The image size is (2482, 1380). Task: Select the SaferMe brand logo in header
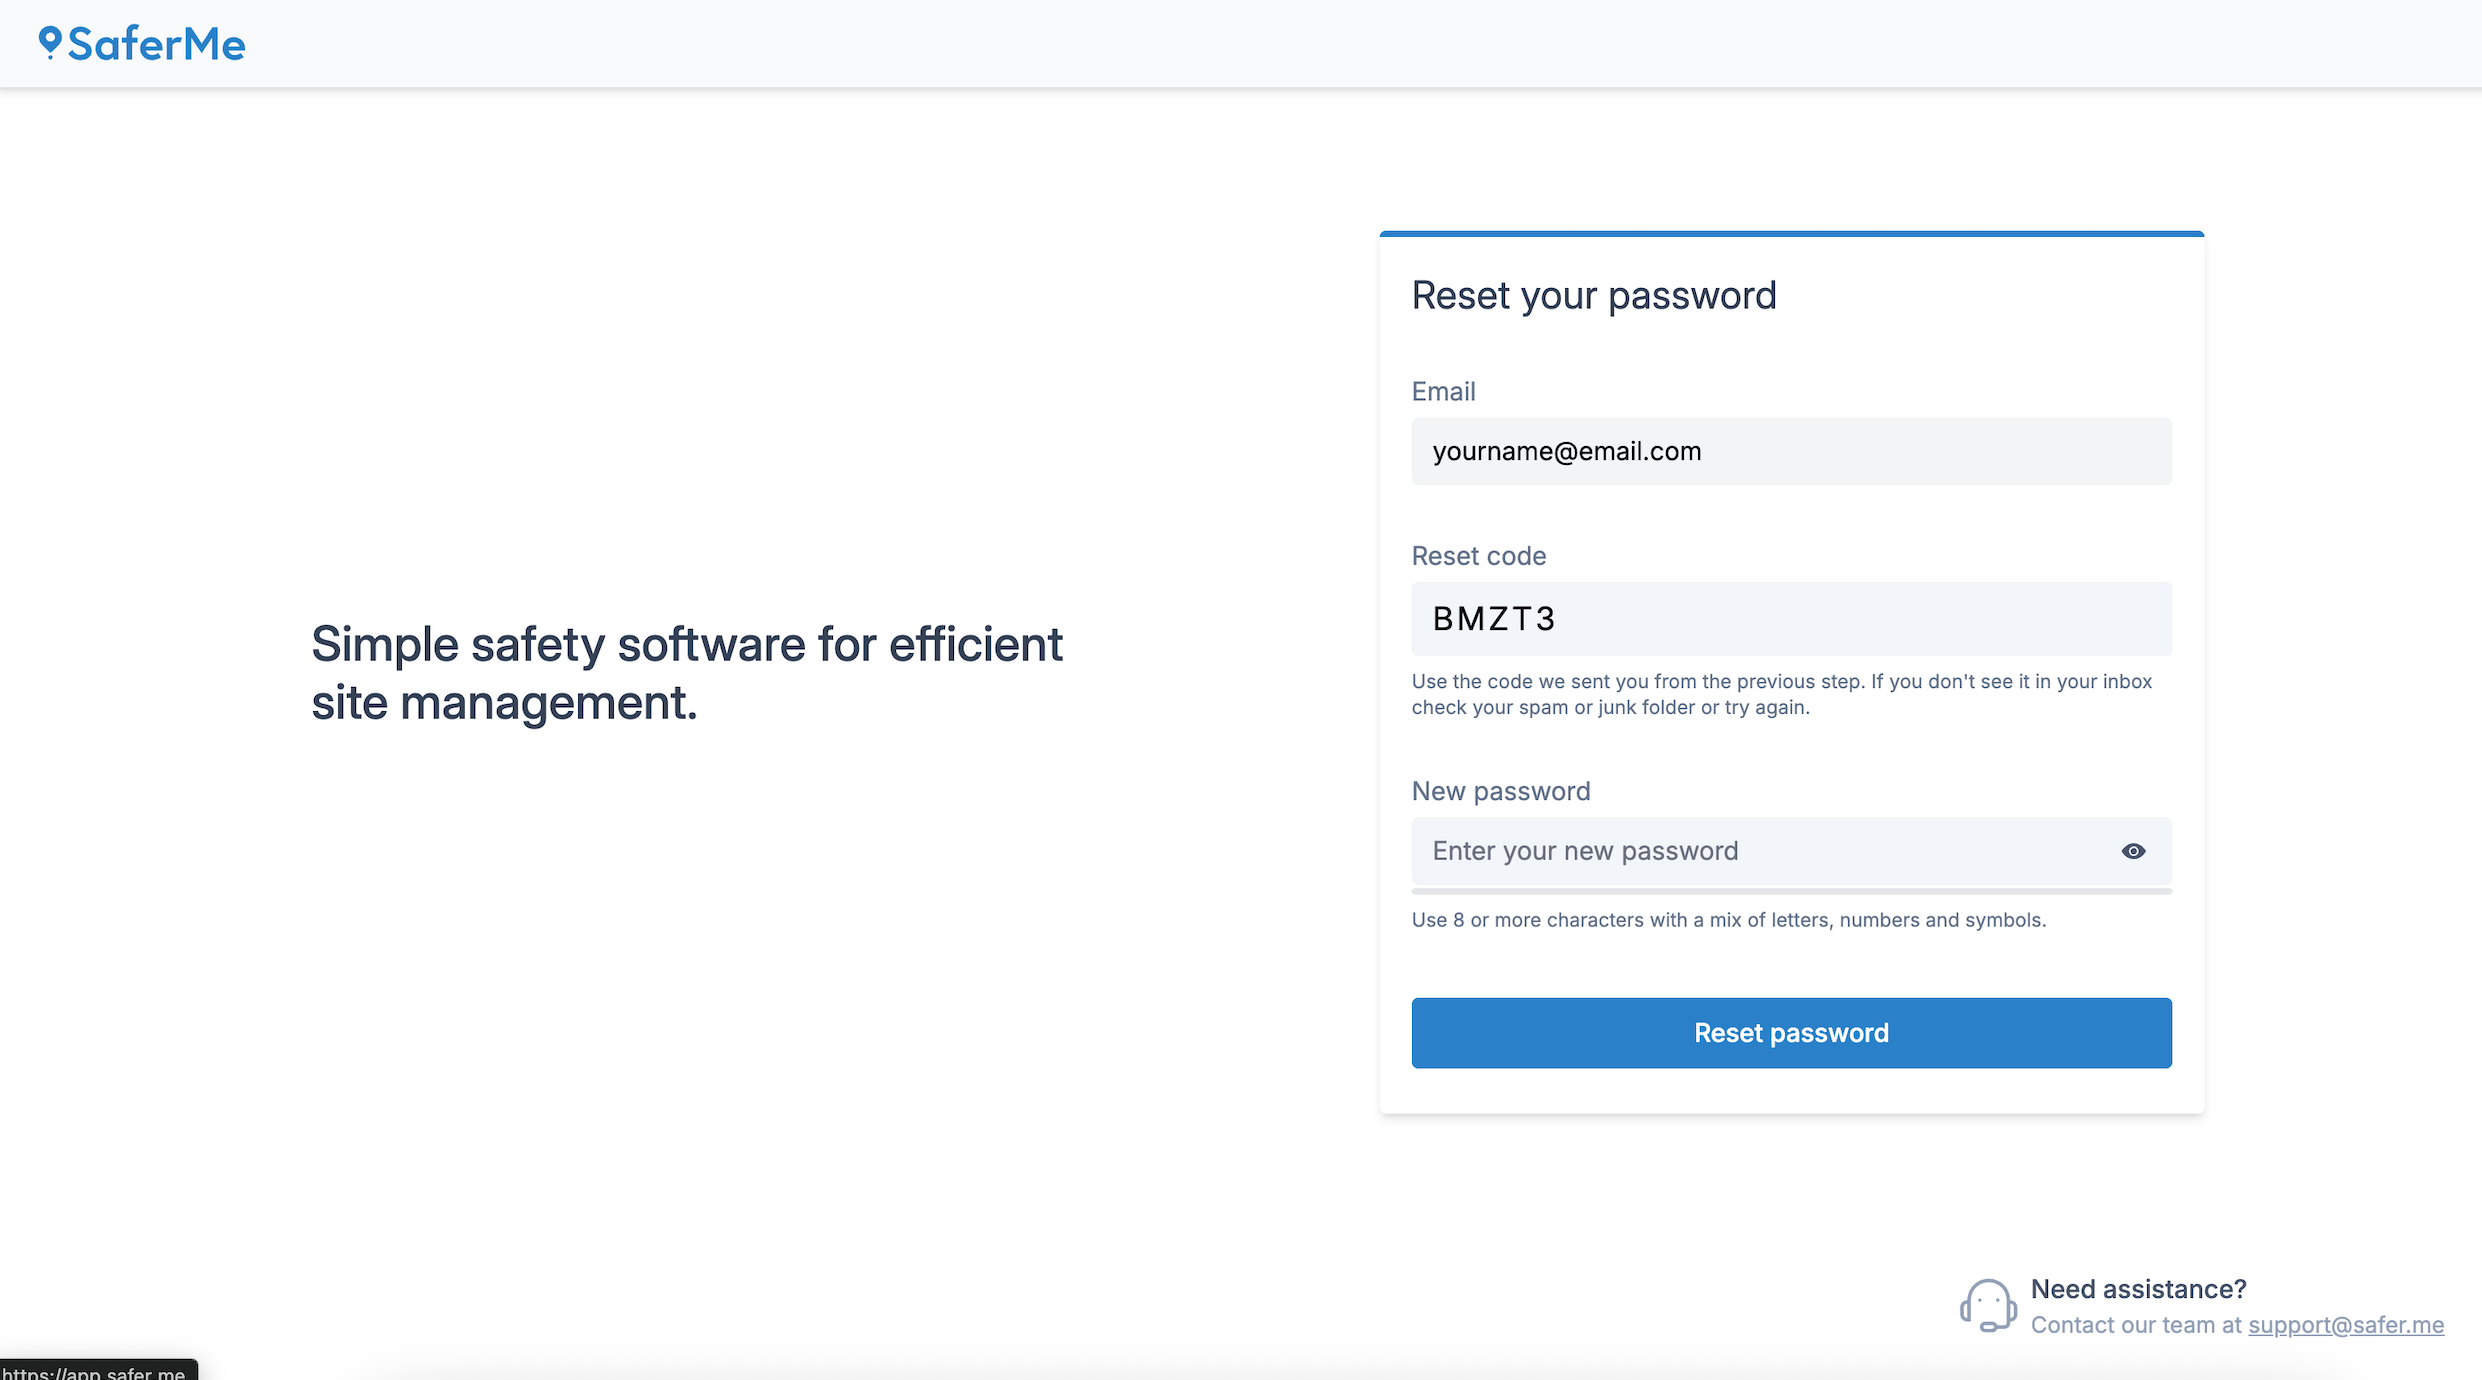143,44
